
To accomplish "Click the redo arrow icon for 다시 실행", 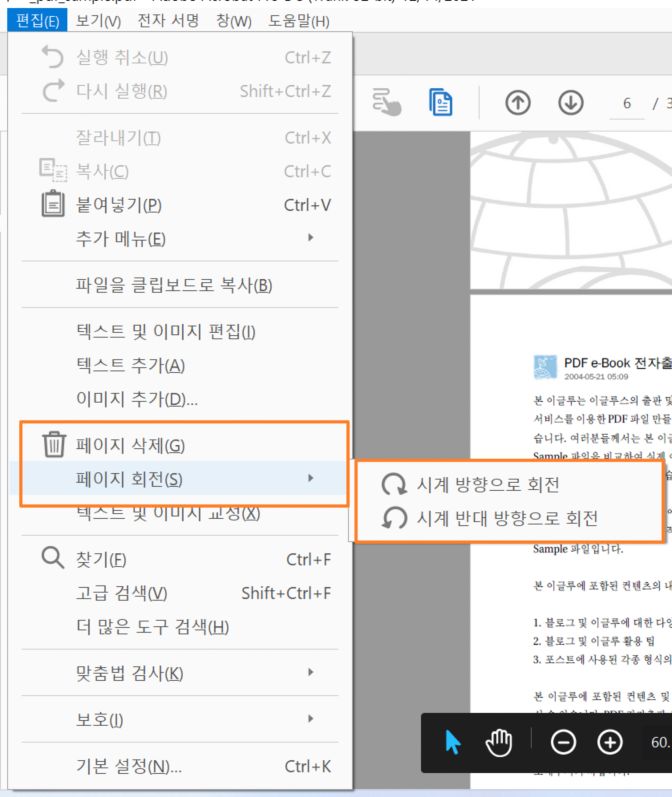I will [x=52, y=90].
